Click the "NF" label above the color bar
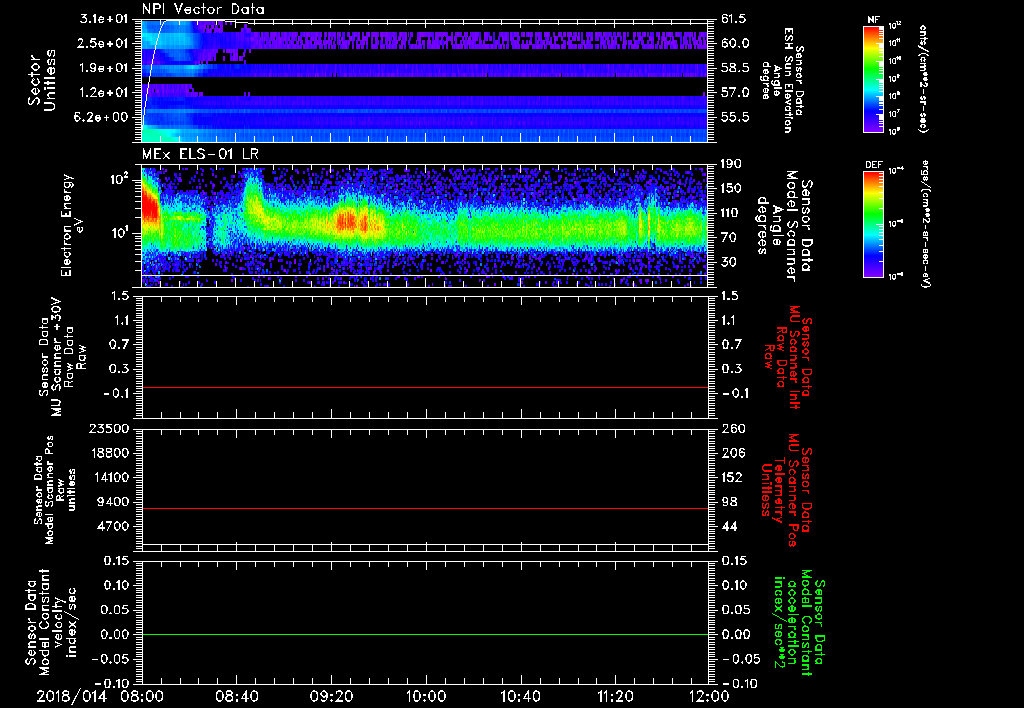Viewport: 1024px width, 708px height. [873, 20]
